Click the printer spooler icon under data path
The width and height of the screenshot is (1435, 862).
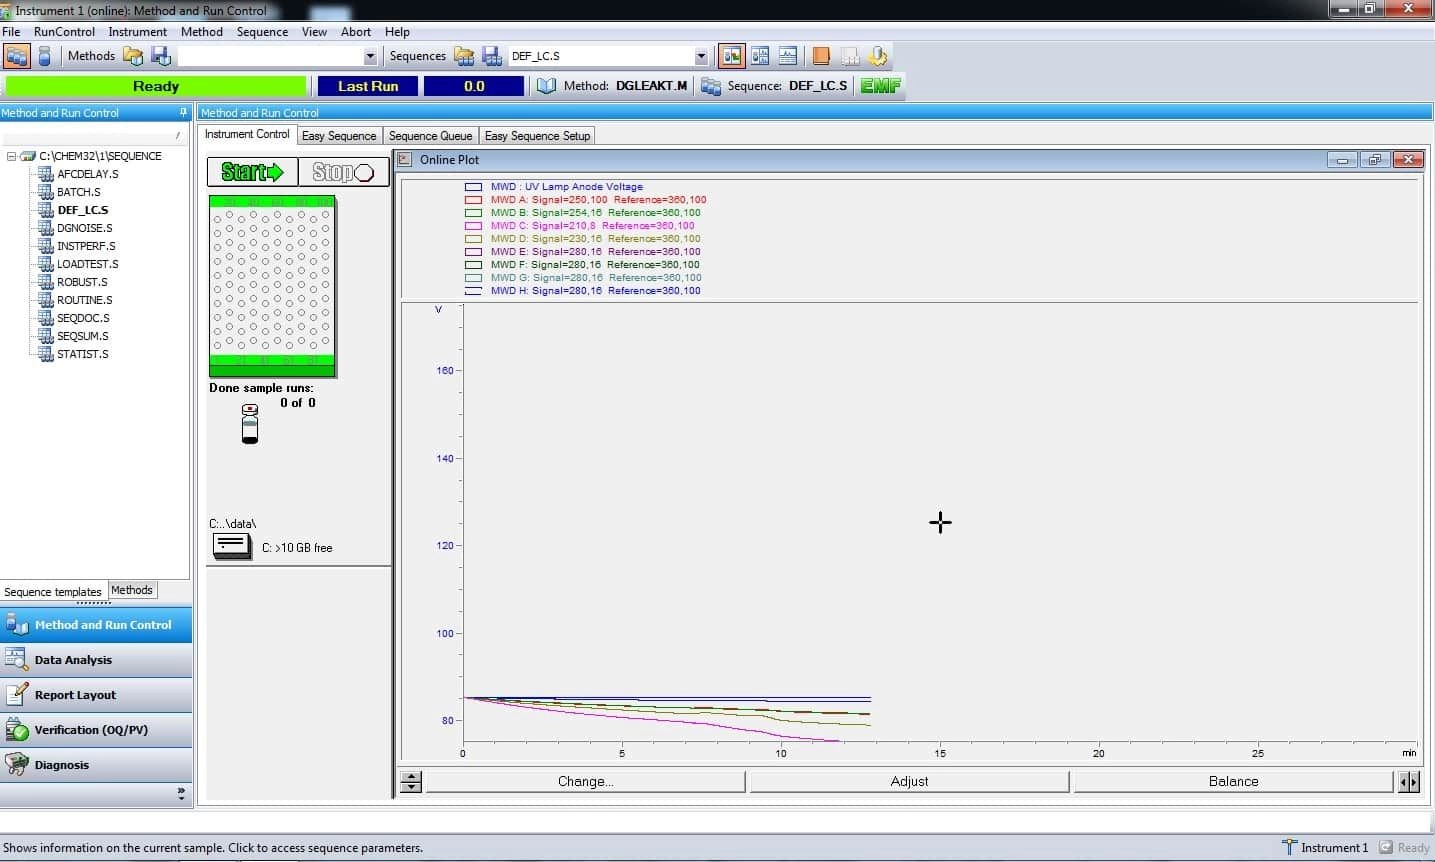tap(232, 546)
